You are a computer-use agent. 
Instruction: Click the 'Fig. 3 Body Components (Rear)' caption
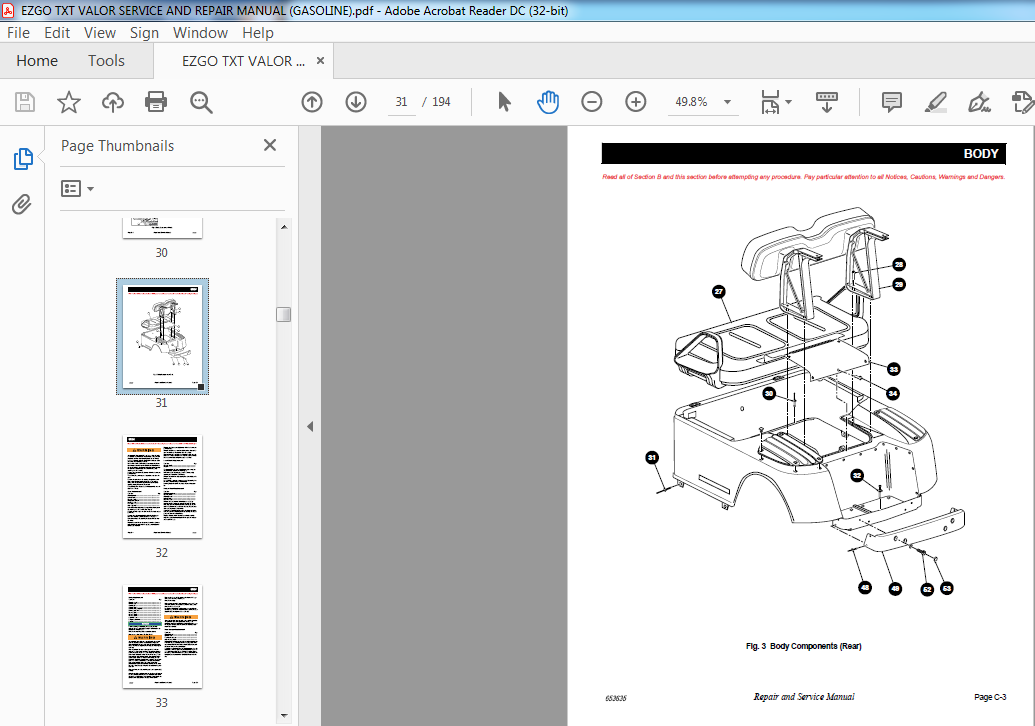803,646
